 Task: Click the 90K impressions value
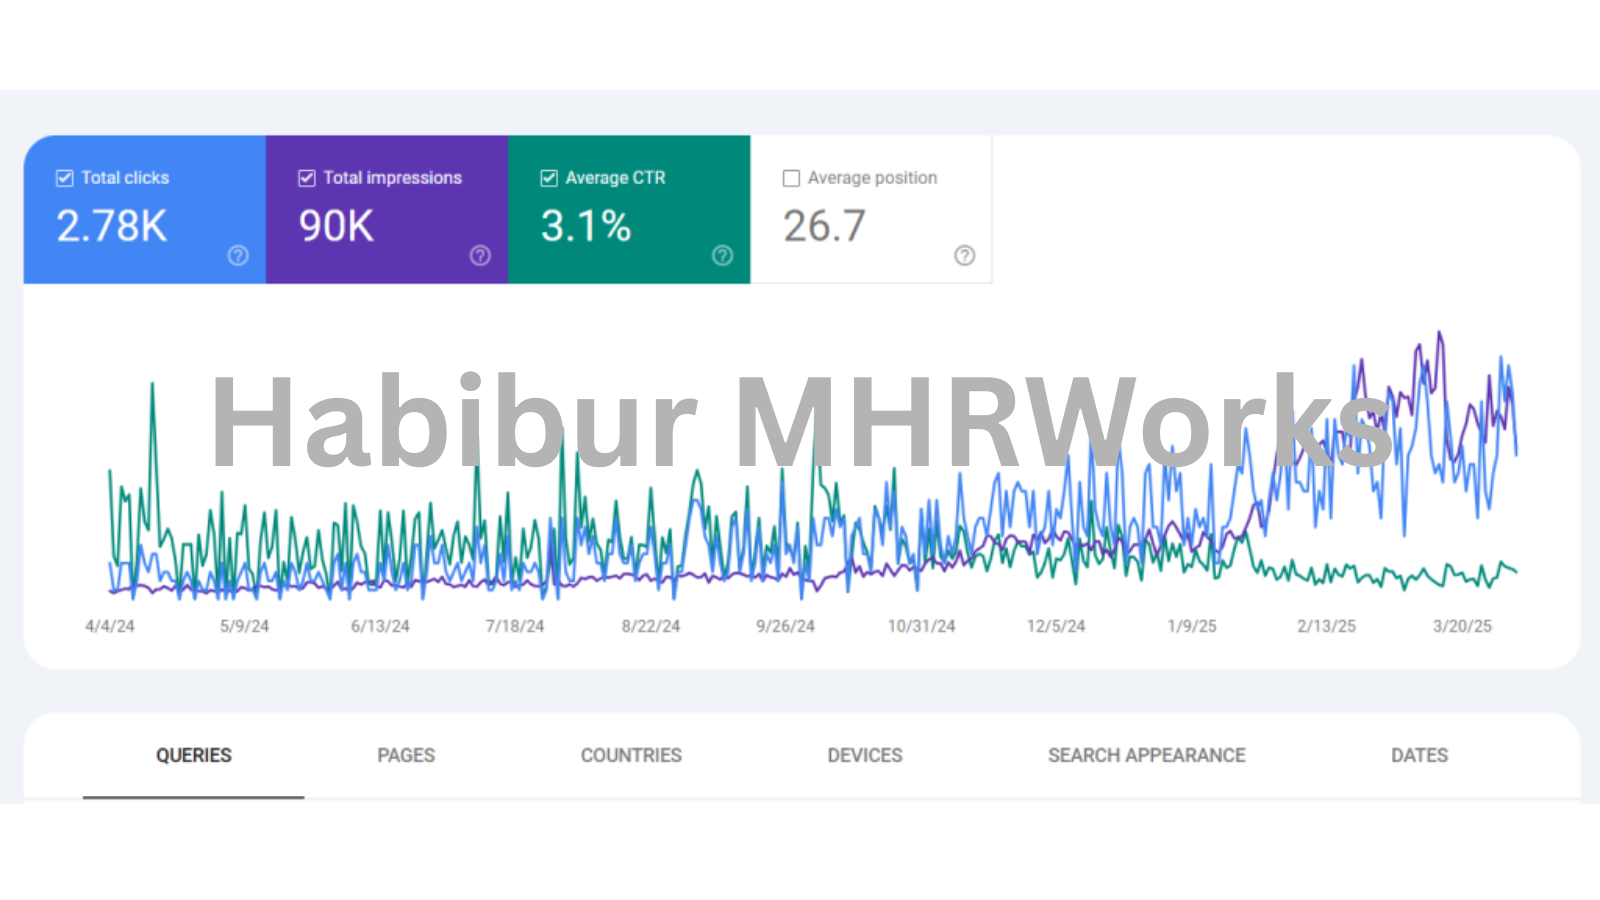click(336, 226)
